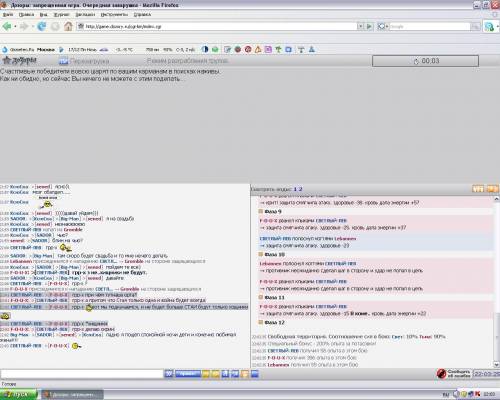500x400 pixels.
Task: Click the red circular icon in the weather toolbar
Action: click(x=248, y=50)
